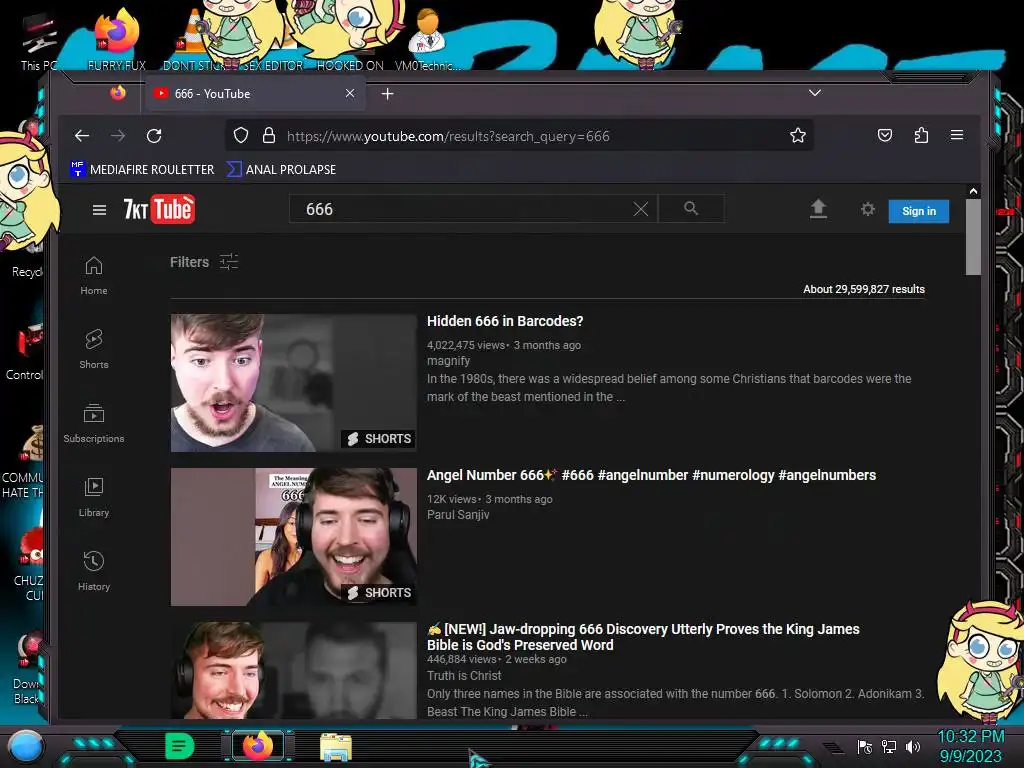
Task: Click the page URL in address bar
Action: [448, 136]
